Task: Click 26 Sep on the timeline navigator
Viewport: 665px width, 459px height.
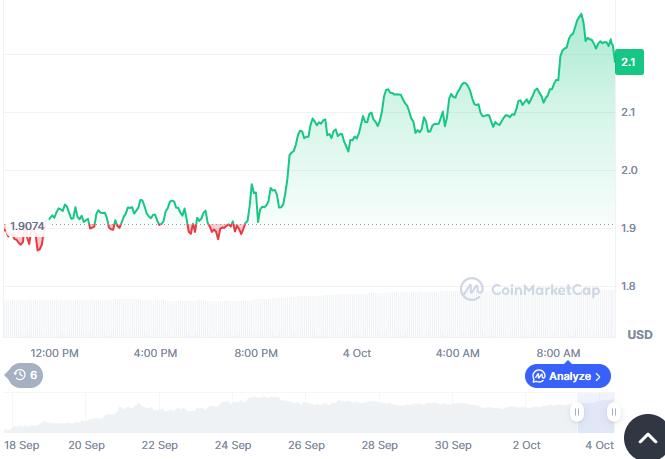Action: click(x=306, y=445)
